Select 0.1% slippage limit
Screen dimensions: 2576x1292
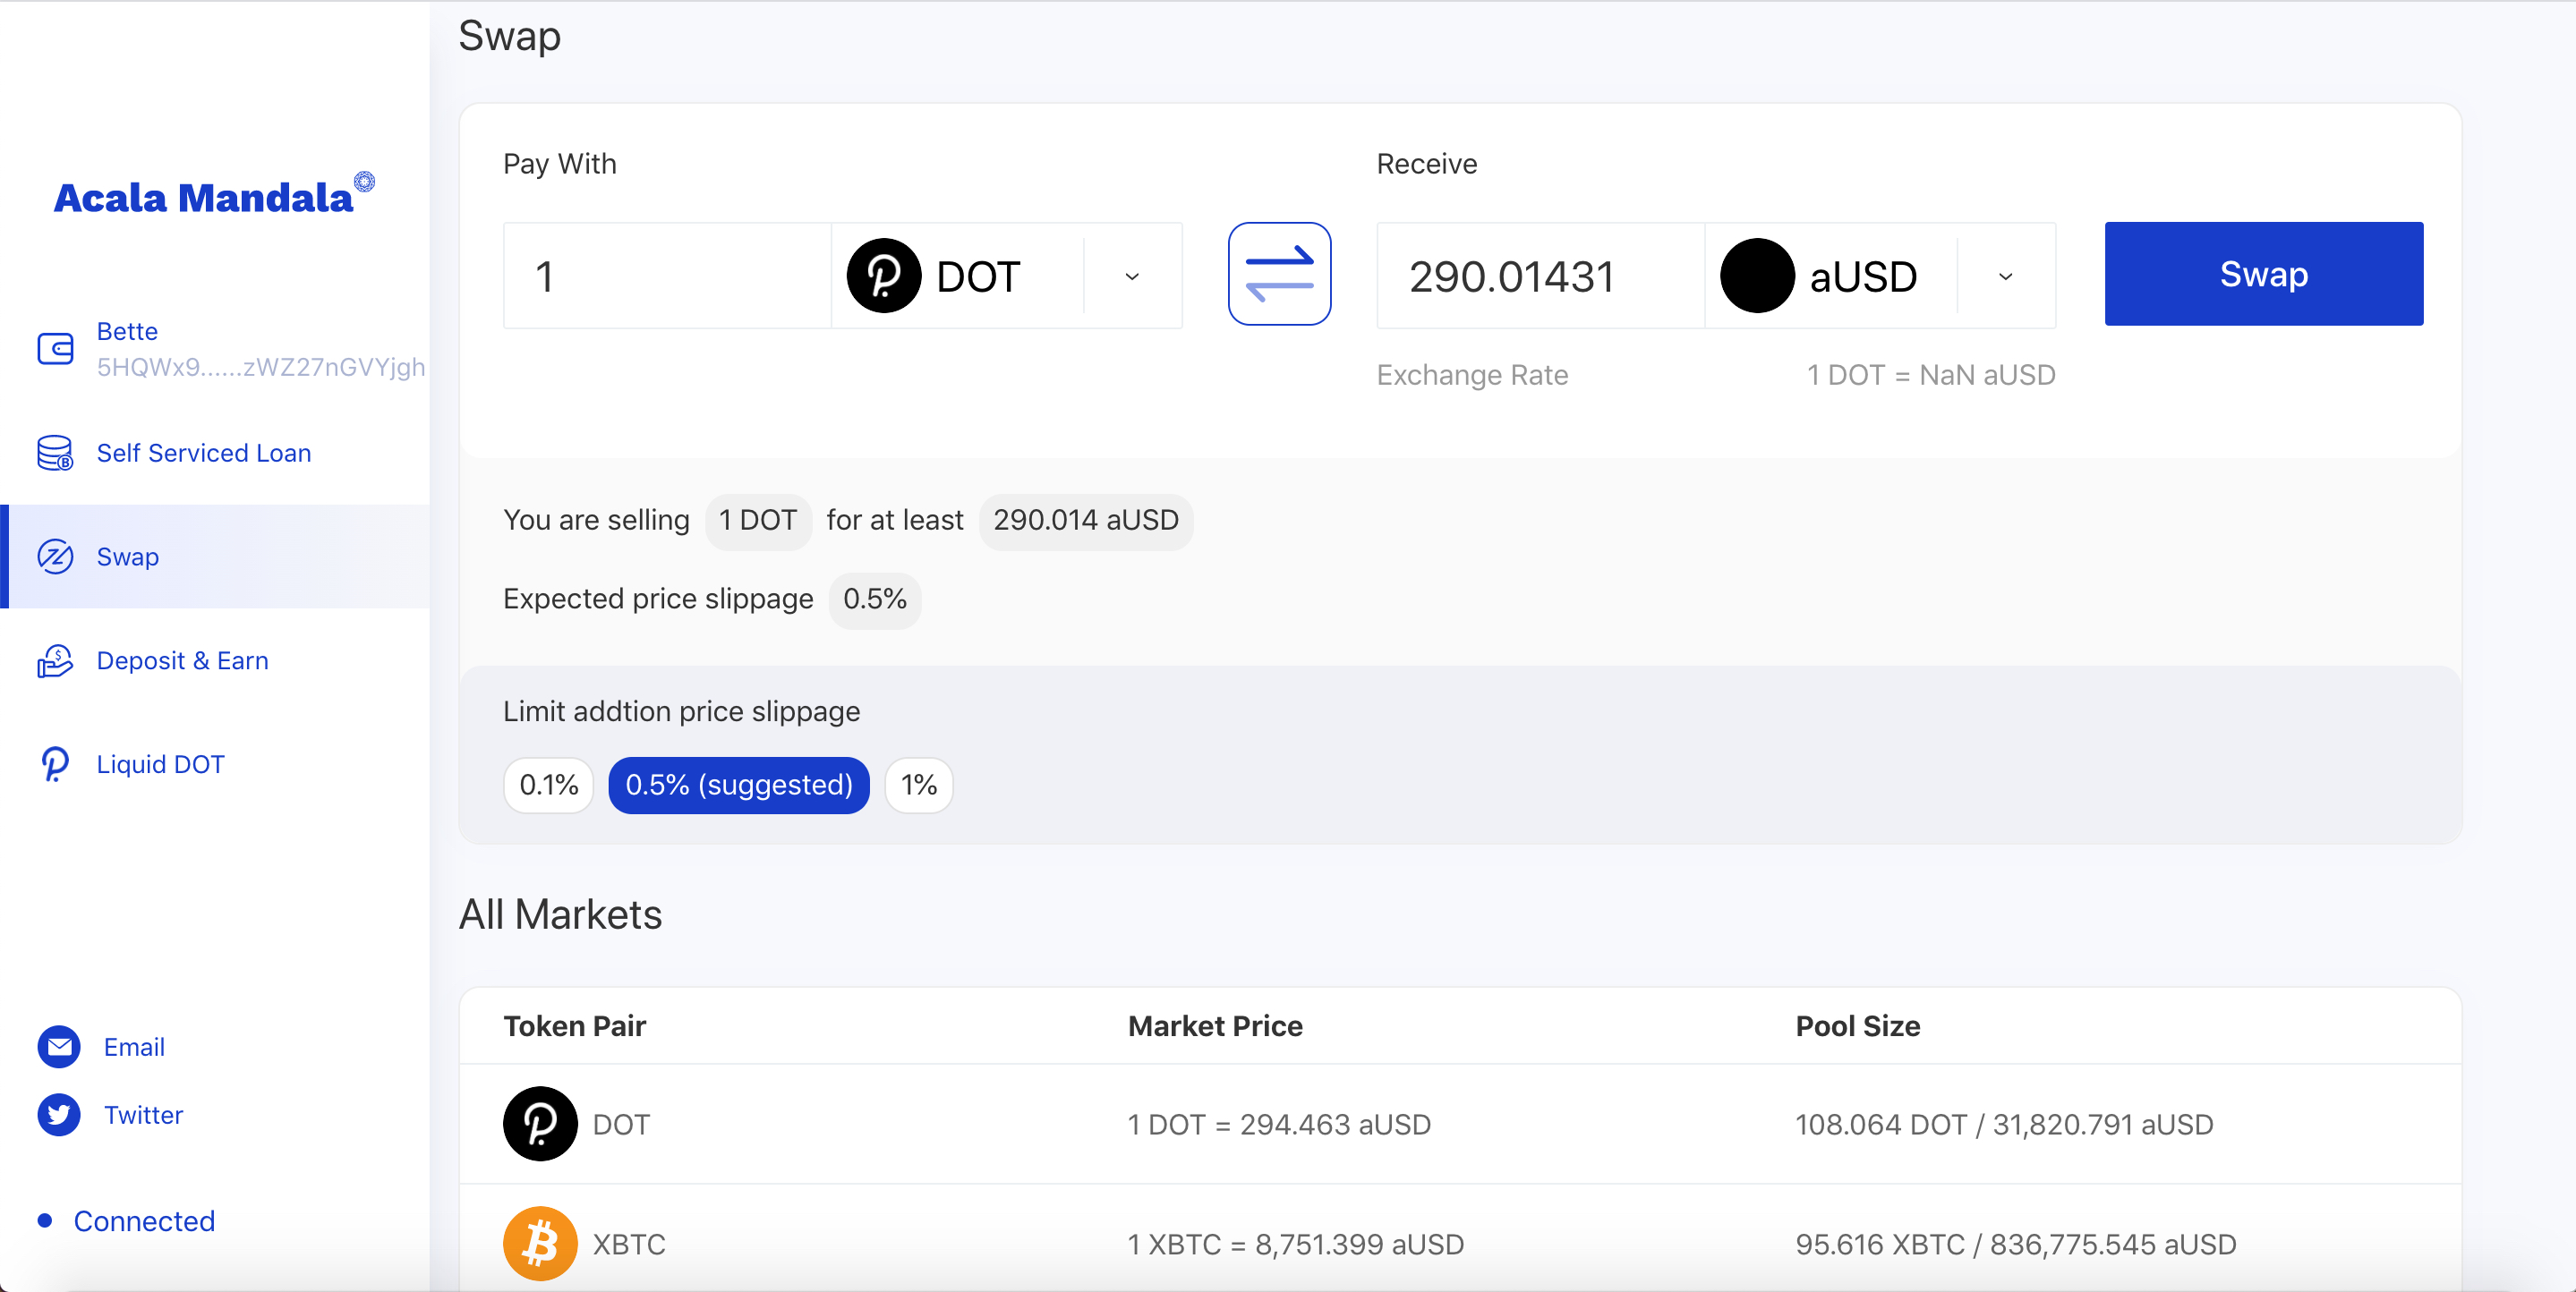[x=549, y=785]
